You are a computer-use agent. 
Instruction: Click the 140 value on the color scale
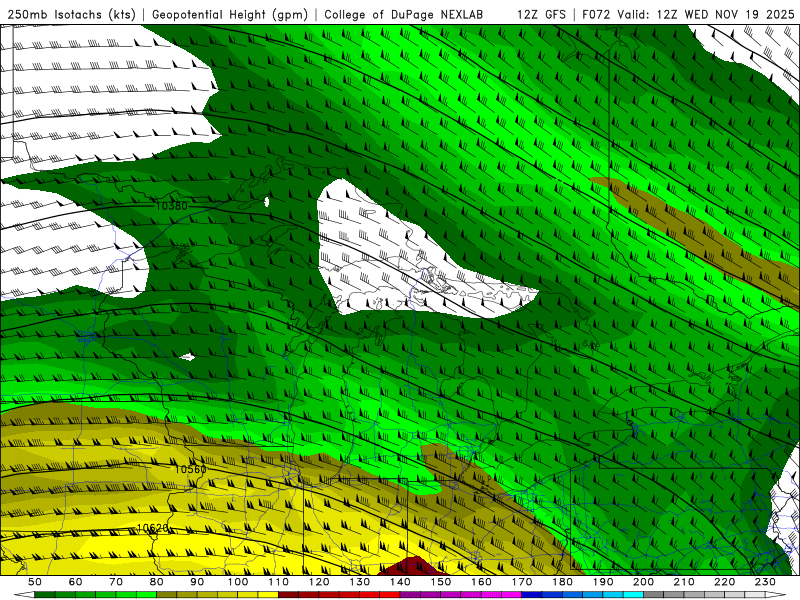pos(400,582)
